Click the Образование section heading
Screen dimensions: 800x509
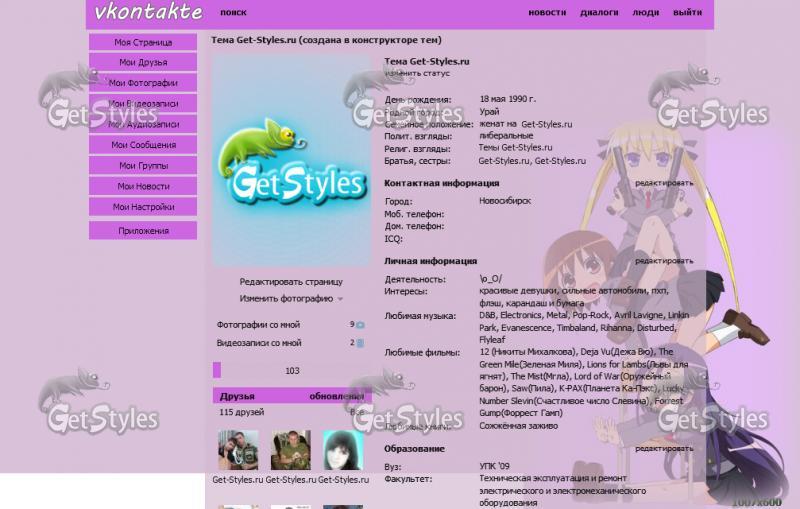point(414,449)
